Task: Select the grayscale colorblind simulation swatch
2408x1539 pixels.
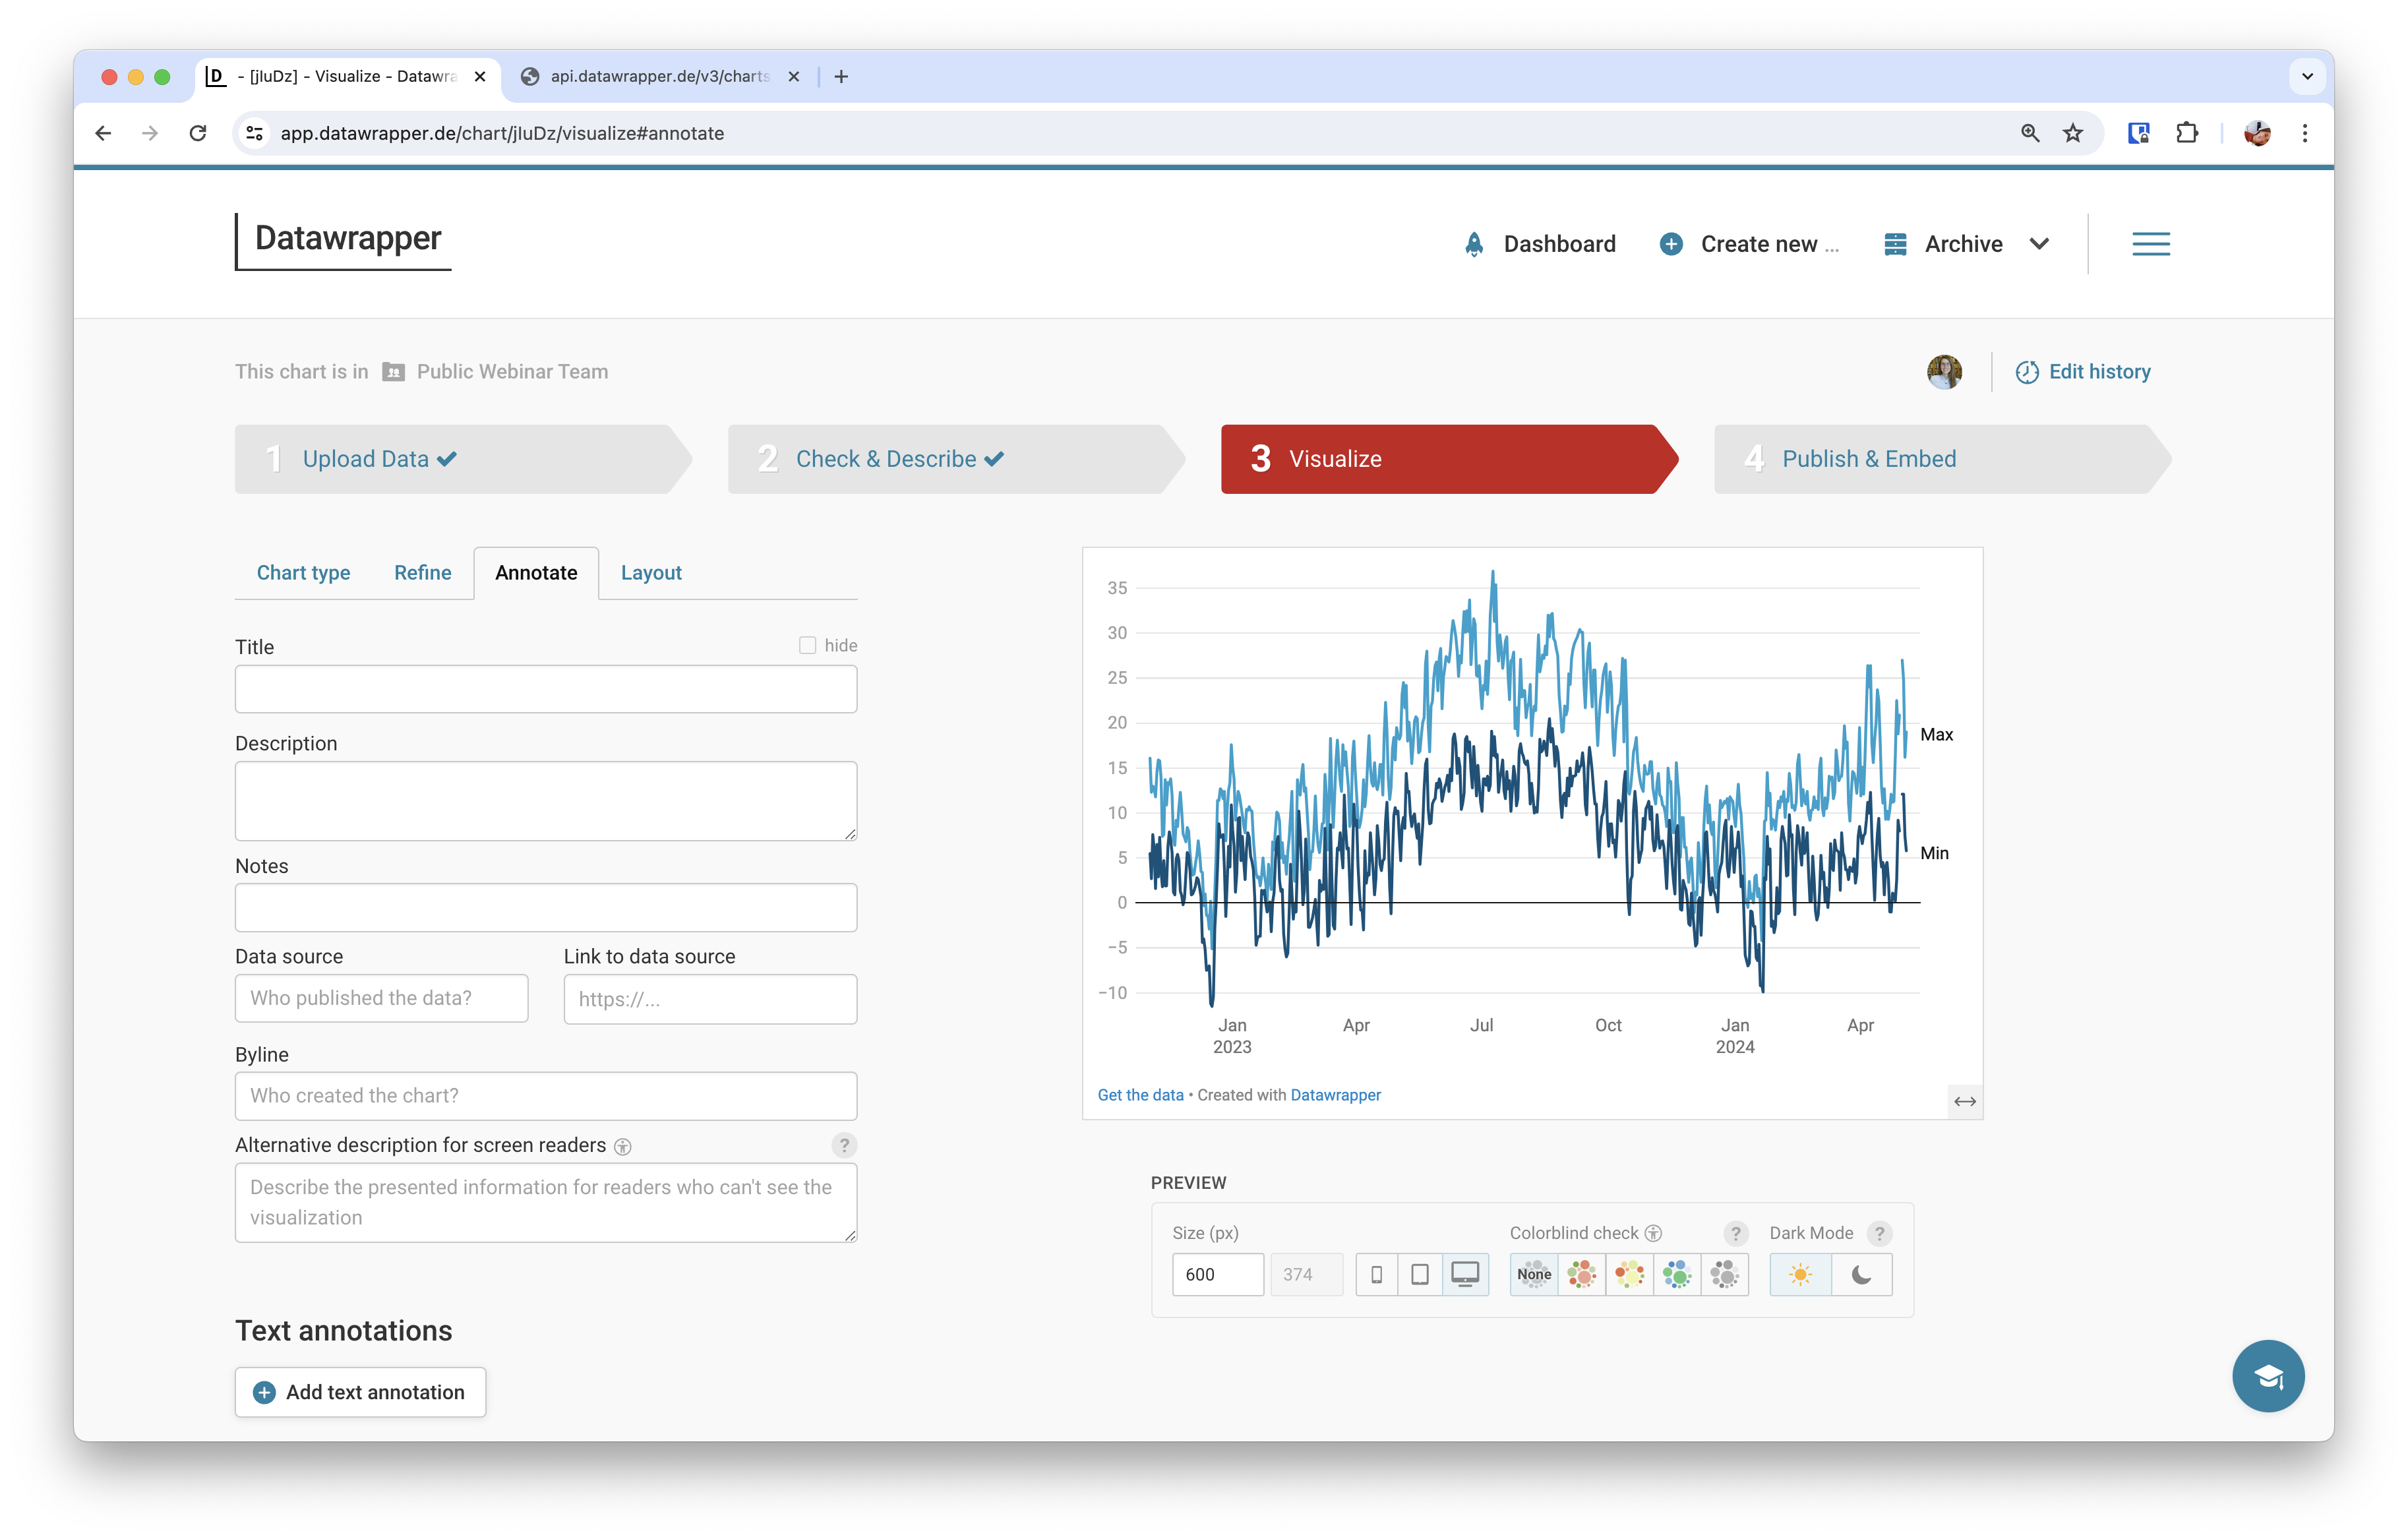Action: coord(1725,1275)
